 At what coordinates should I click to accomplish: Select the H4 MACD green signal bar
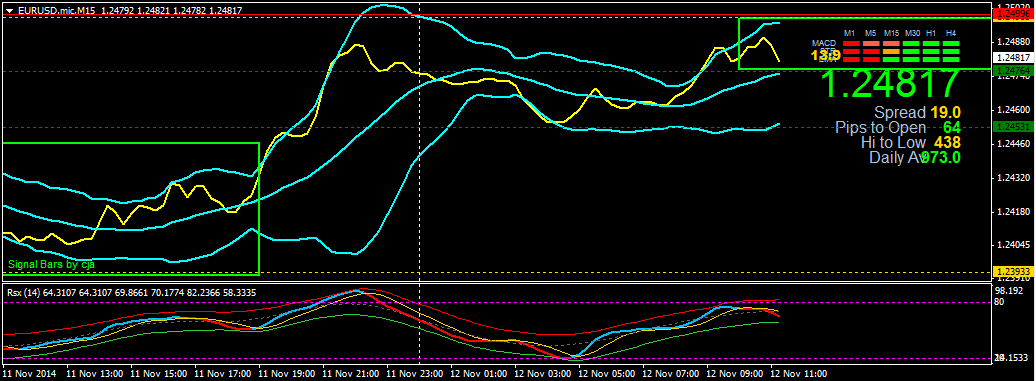[x=951, y=44]
